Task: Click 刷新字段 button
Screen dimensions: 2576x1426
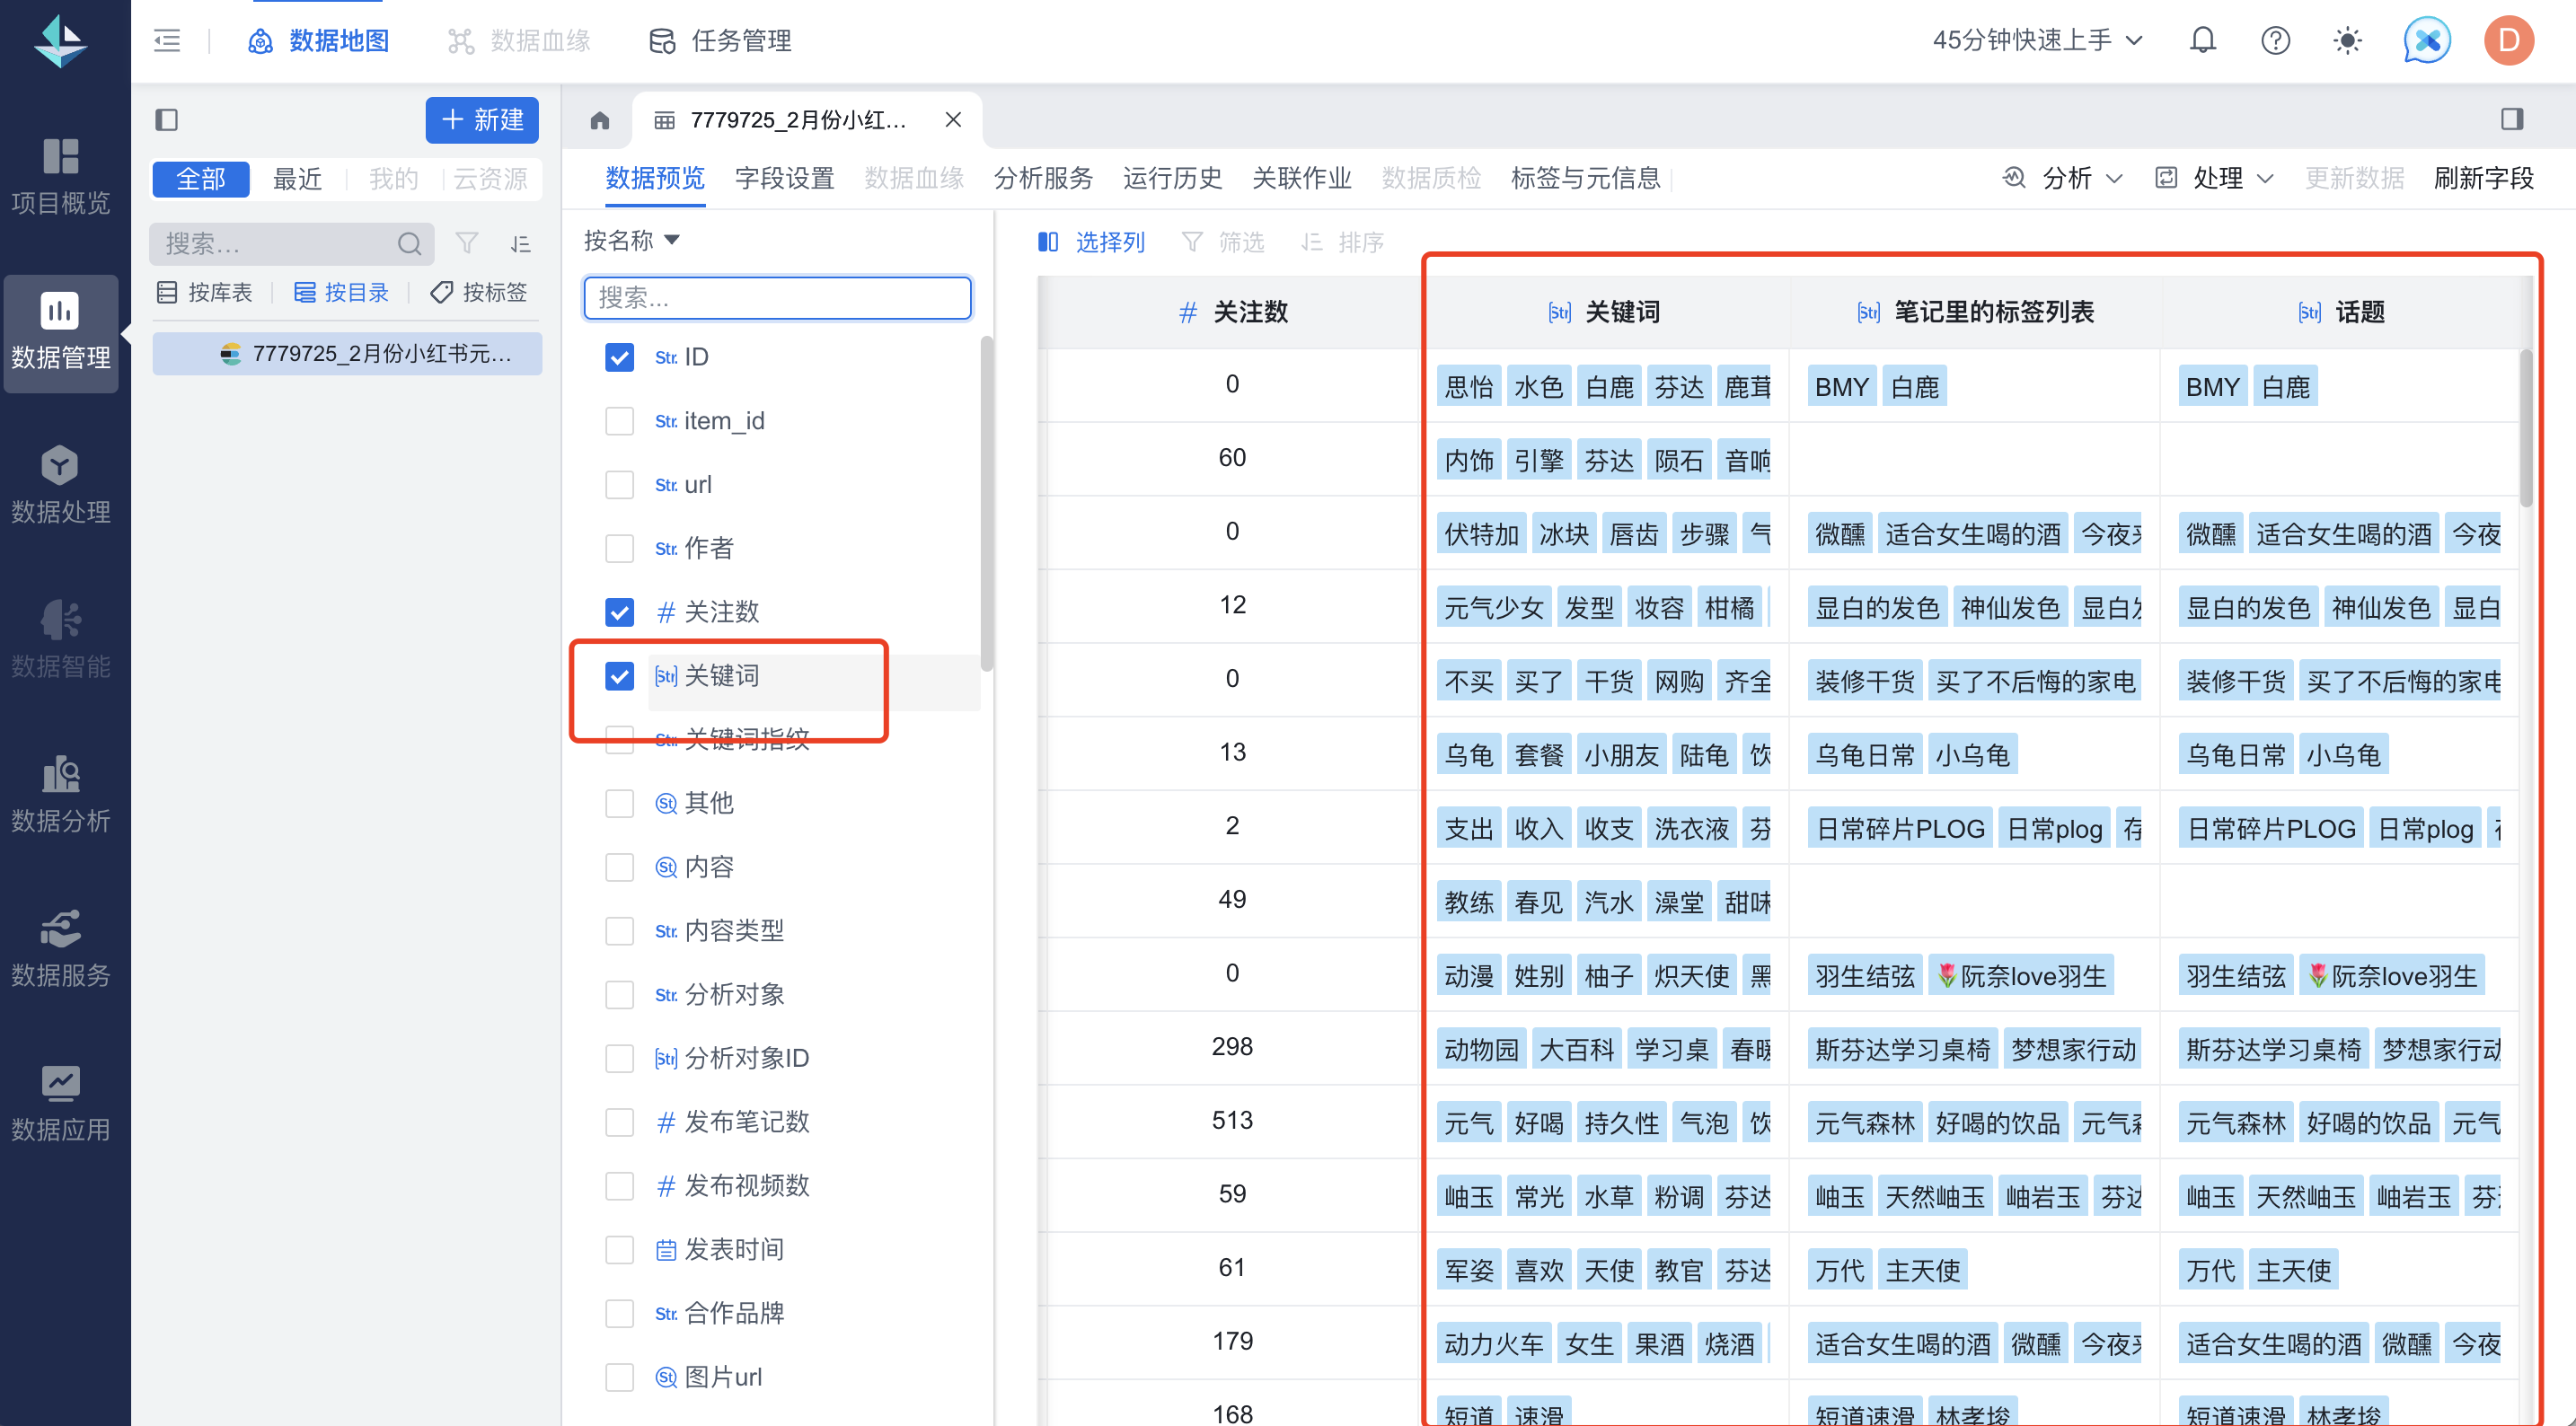Action: pos(2484,178)
